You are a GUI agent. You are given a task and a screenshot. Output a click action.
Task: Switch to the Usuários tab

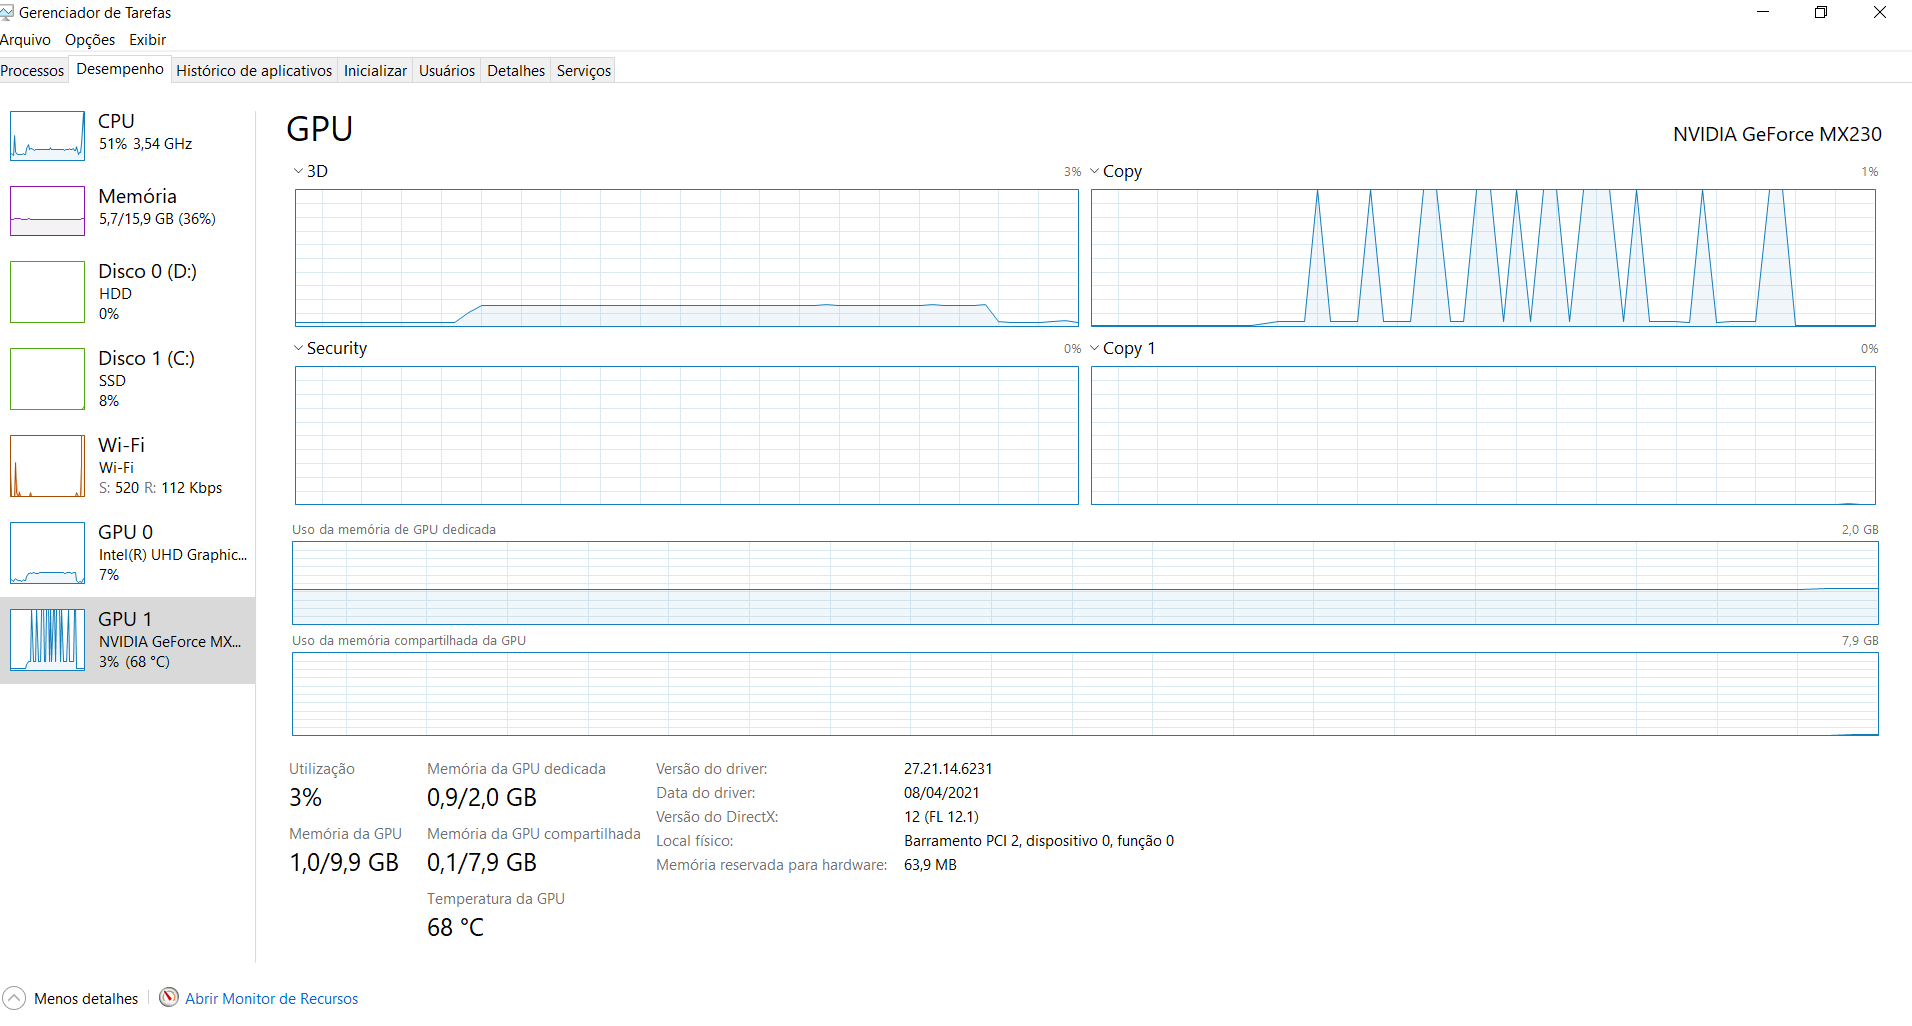point(447,70)
